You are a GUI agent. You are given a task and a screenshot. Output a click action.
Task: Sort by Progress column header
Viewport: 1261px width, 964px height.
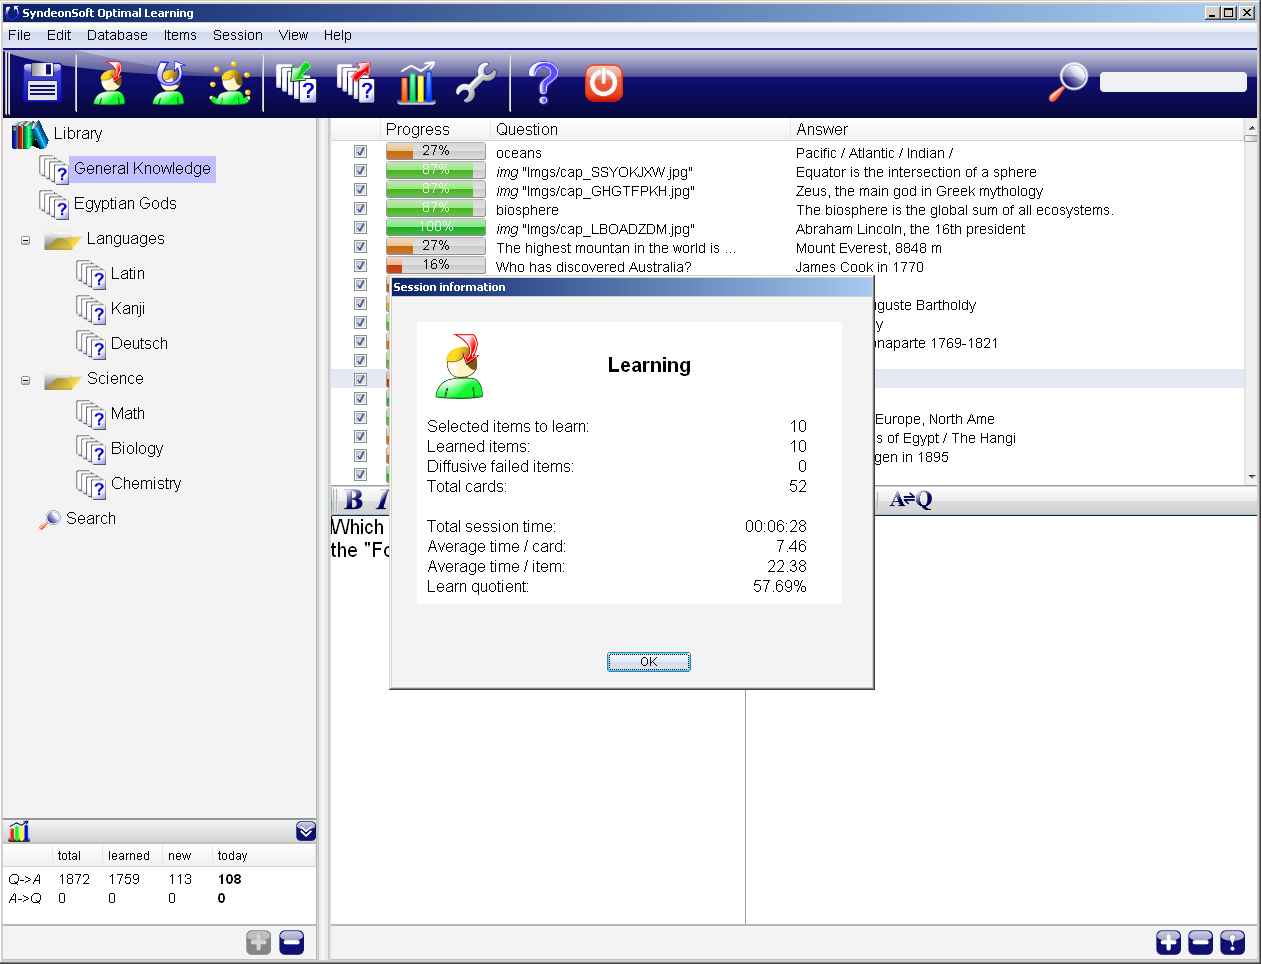(x=418, y=130)
